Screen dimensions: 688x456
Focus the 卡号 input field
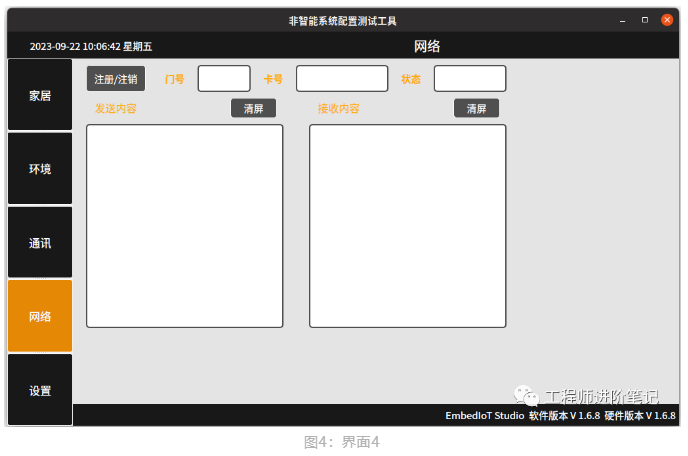[x=342, y=79]
